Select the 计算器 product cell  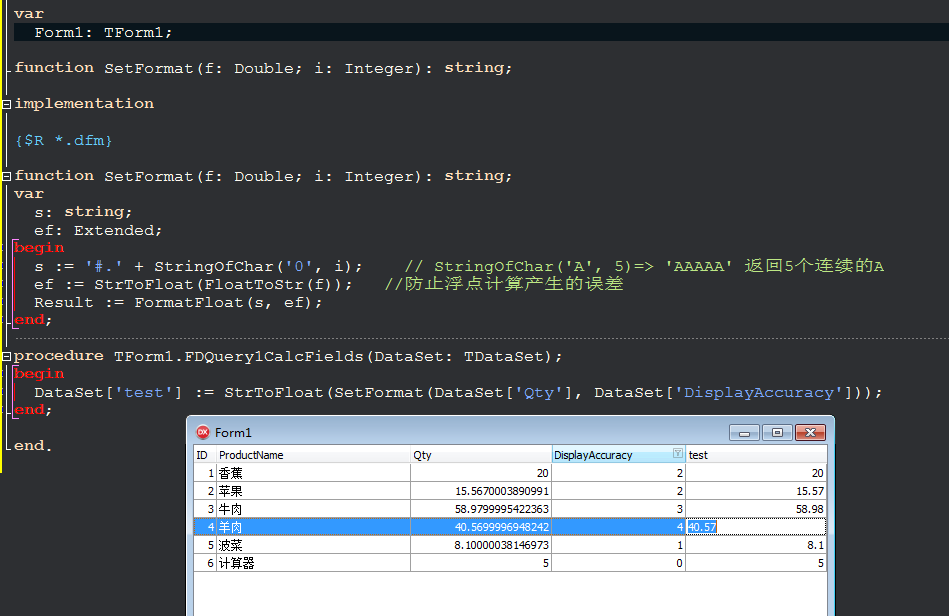click(x=313, y=563)
